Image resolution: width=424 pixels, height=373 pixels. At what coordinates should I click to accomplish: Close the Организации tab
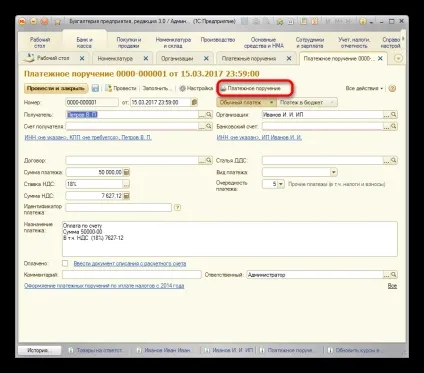[x=206, y=58]
